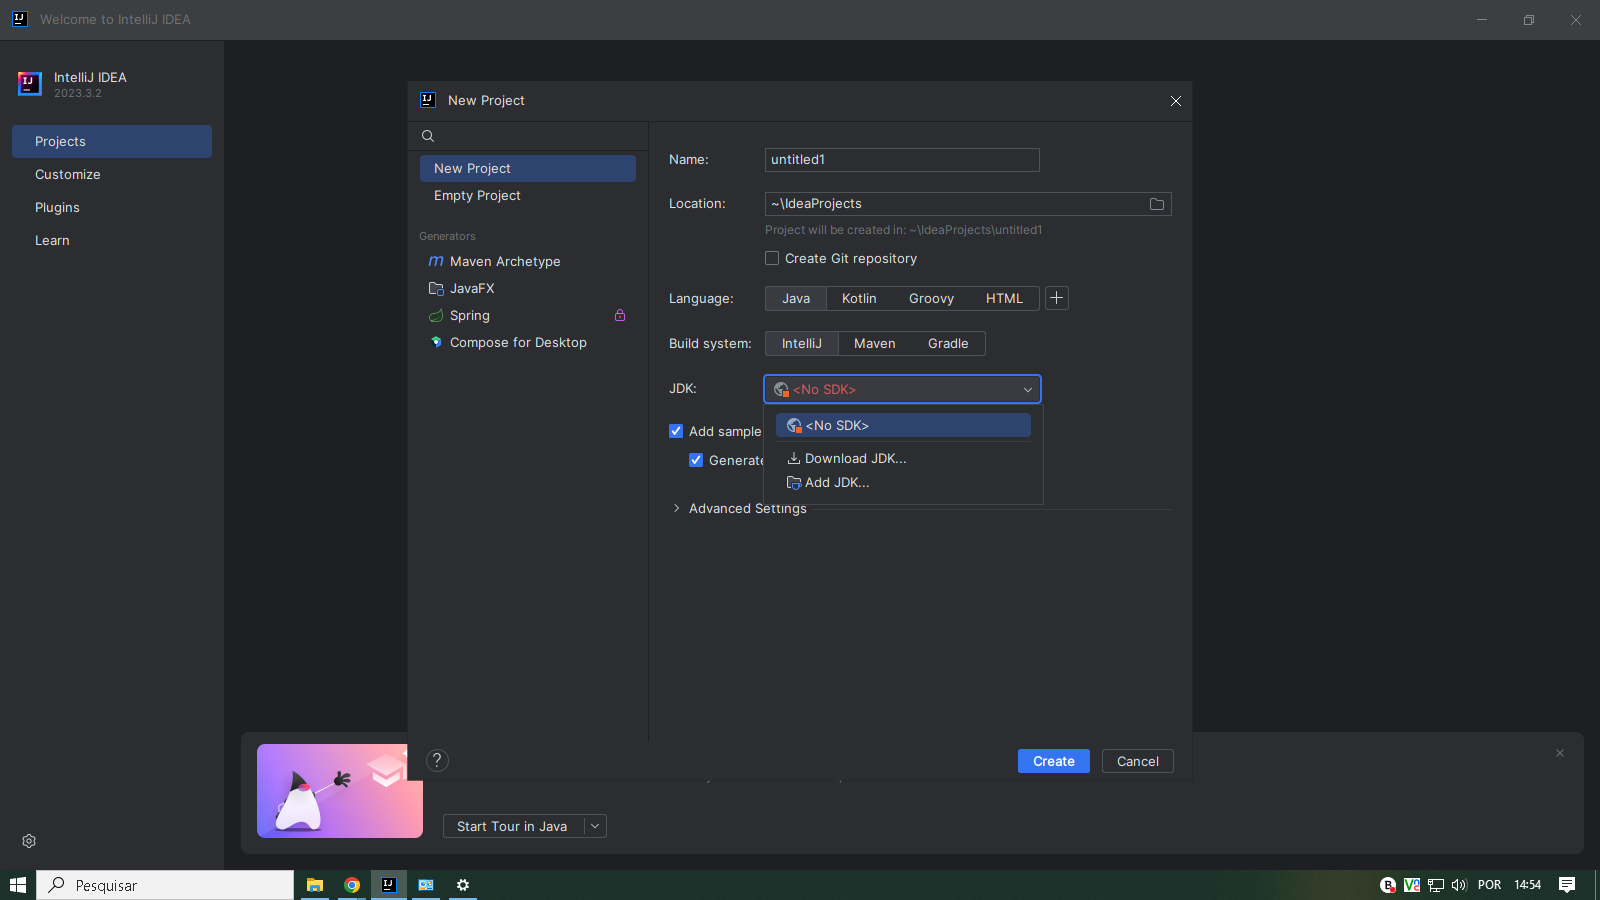
Task: Click the 14:54 taskbar clock
Action: [1527, 885]
